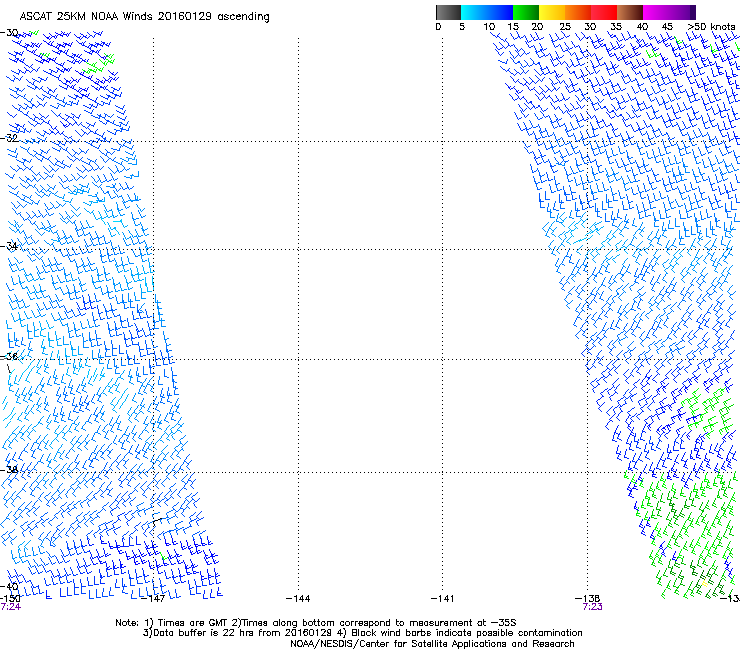The width and height of the screenshot is (740, 650).
Task: Click the "35" label under the color bar
Action: pos(616,27)
